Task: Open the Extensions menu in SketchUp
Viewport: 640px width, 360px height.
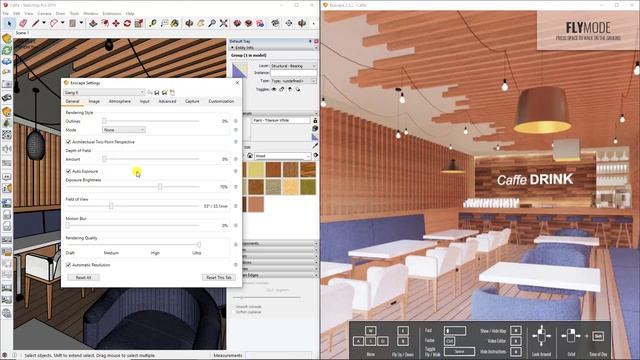Action: click(x=111, y=13)
